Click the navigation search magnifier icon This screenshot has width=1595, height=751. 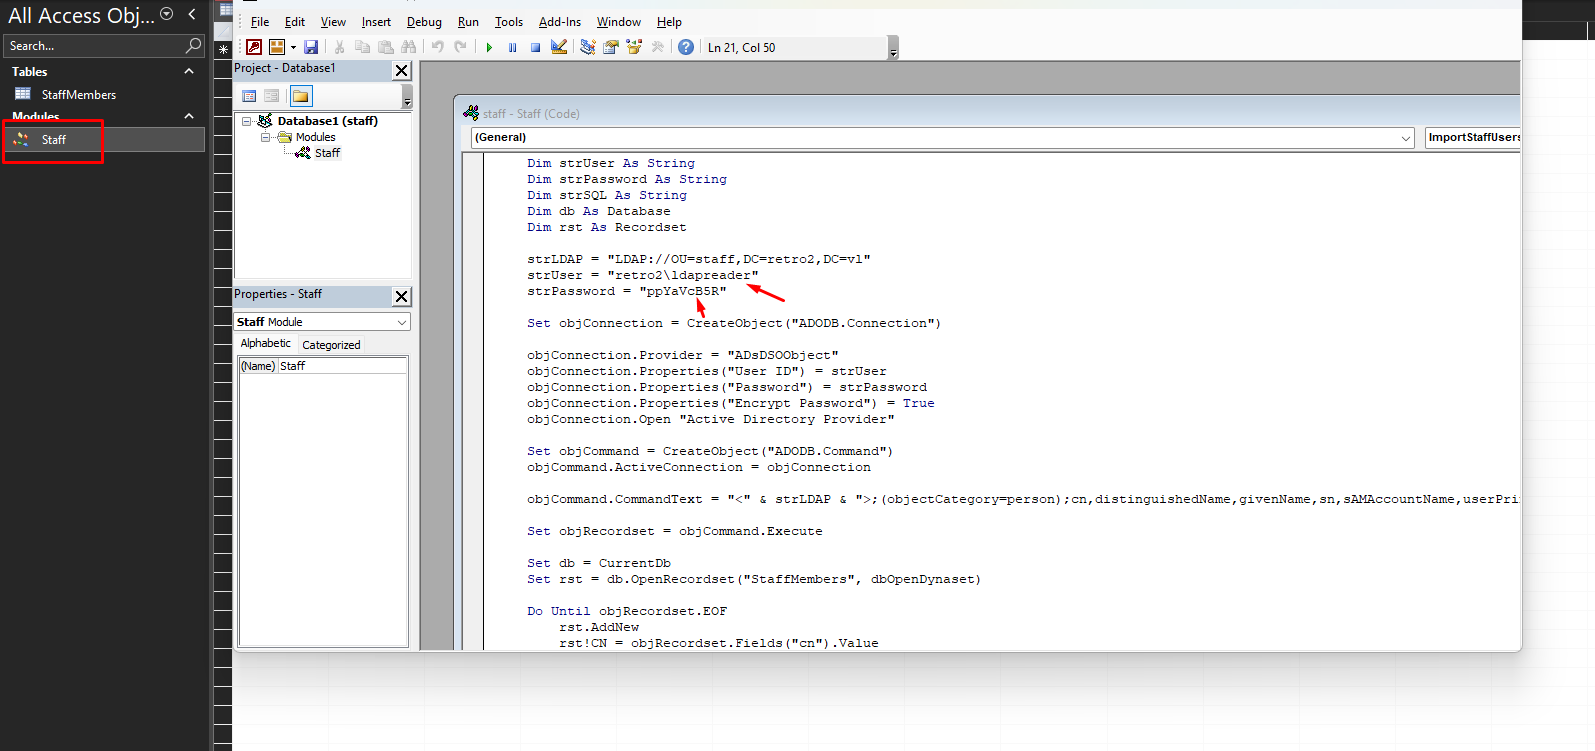click(x=194, y=46)
